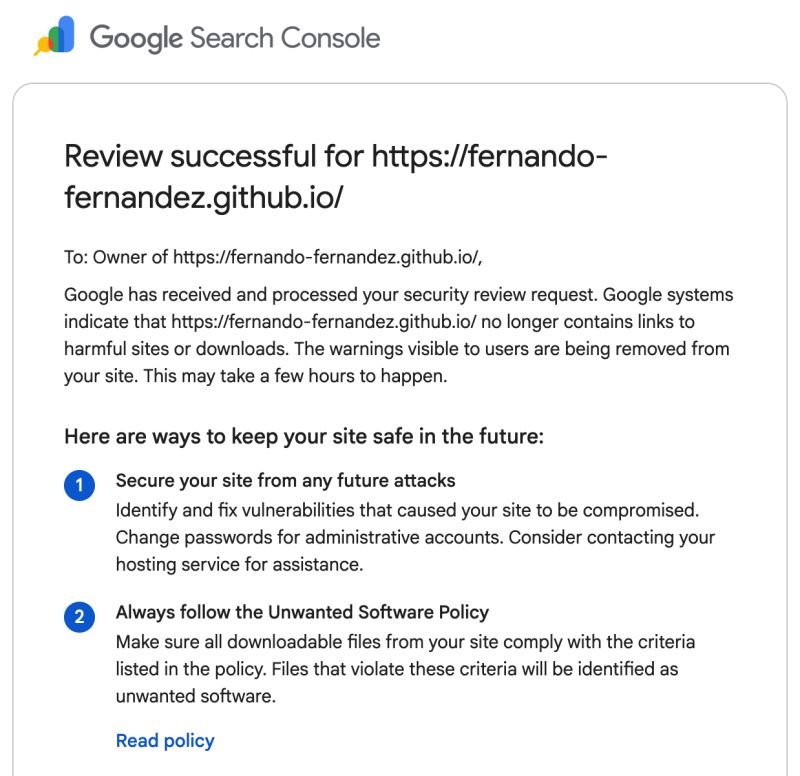
Task: Click 'Always follow the Unwanted Software Policy' title
Action: (x=302, y=612)
